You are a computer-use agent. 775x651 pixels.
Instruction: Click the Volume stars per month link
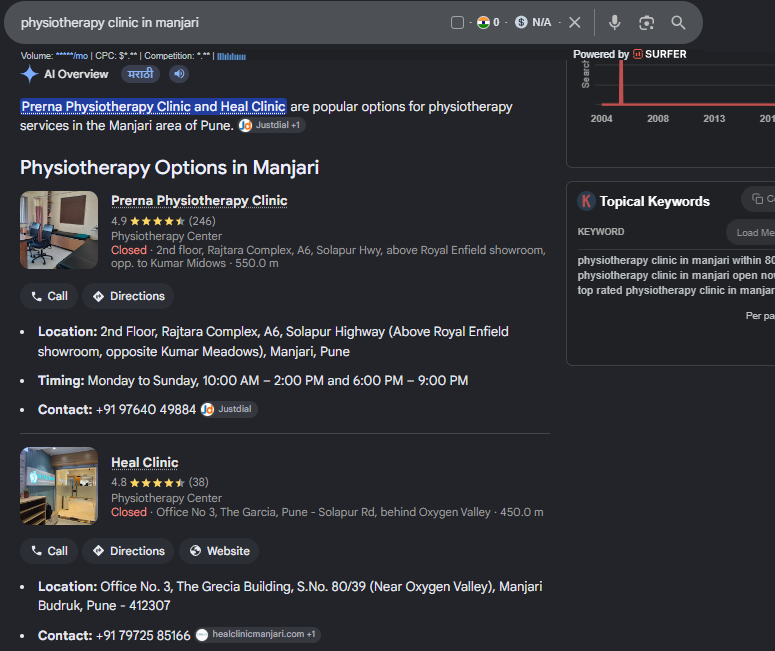coord(72,56)
